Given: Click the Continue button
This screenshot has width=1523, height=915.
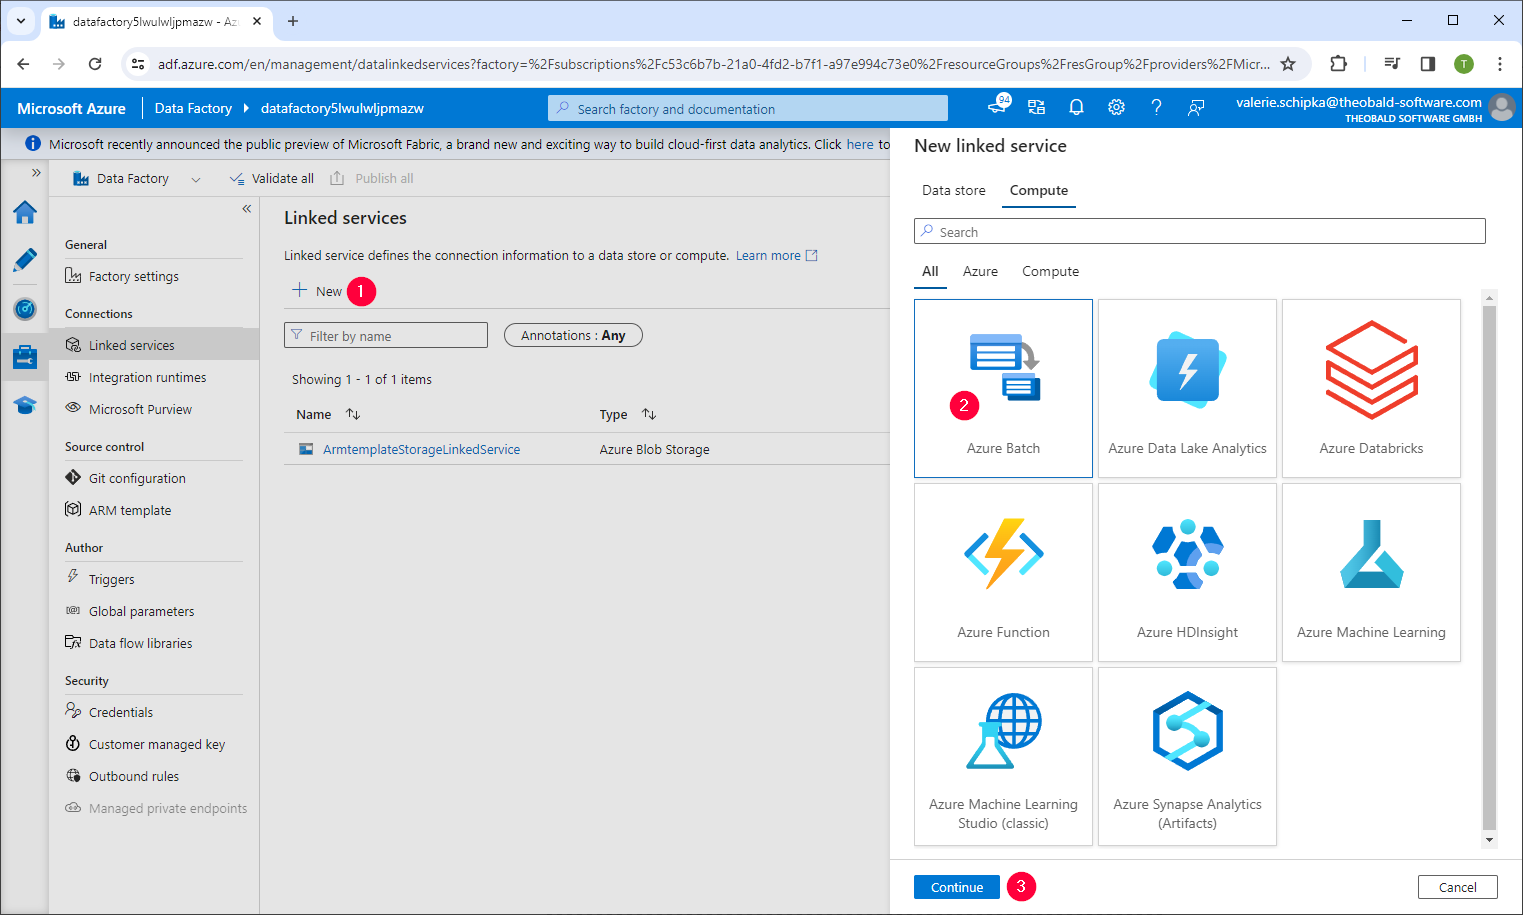Looking at the screenshot, I should point(957,887).
